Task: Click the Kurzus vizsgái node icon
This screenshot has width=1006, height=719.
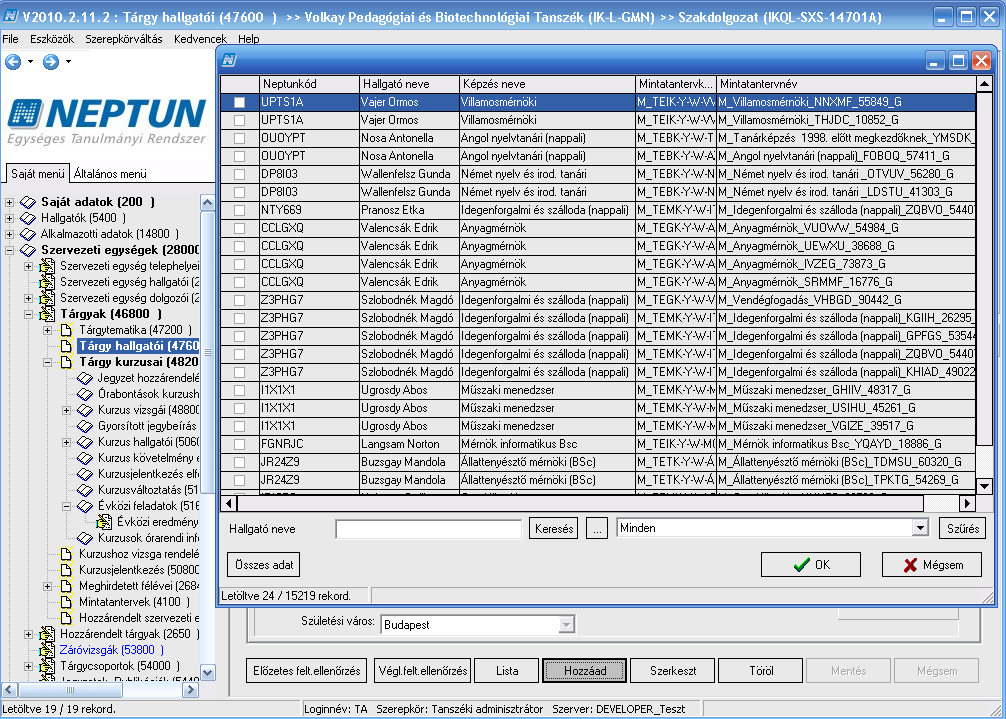Action: point(85,410)
